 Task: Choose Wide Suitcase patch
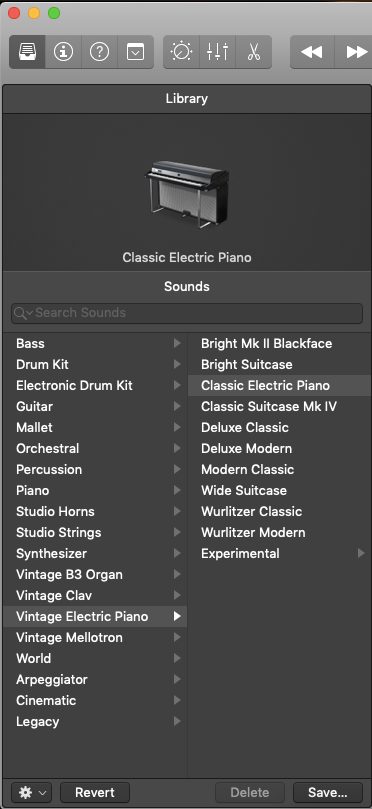click(x=279, y=490)
